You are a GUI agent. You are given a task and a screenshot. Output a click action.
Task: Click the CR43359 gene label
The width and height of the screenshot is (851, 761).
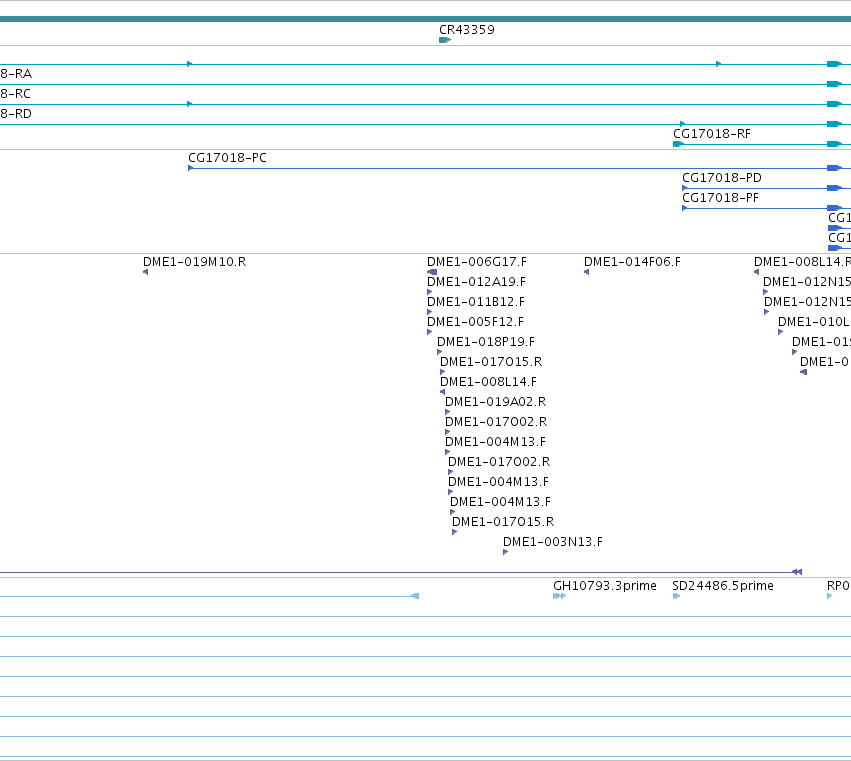click(x=467, y=30)
